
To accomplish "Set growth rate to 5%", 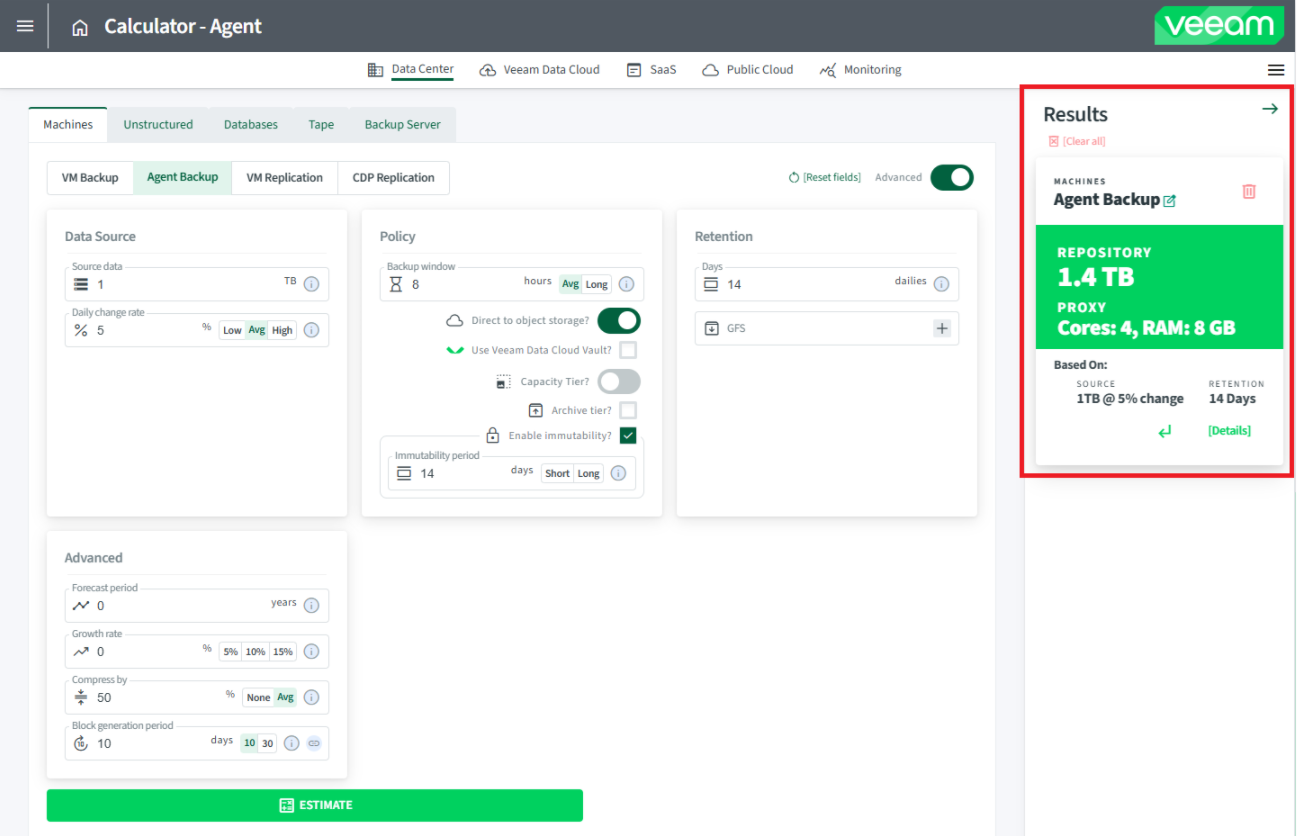I will 231,651.
